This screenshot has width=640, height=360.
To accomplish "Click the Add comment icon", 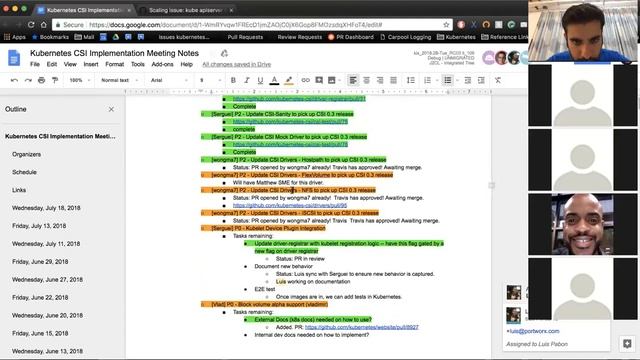I will pos(319,80).
